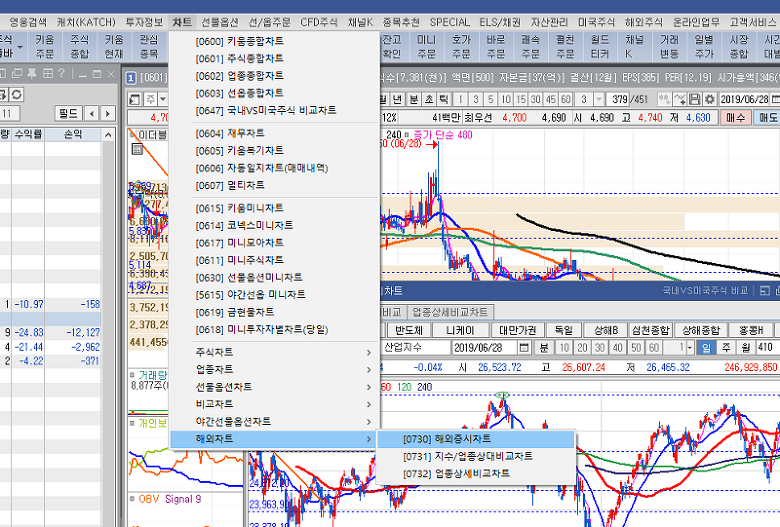Image resolution: width=780 pixels, height=527 pixels.
Task: Click the 379 bar count input field
Action: point(618,100)
